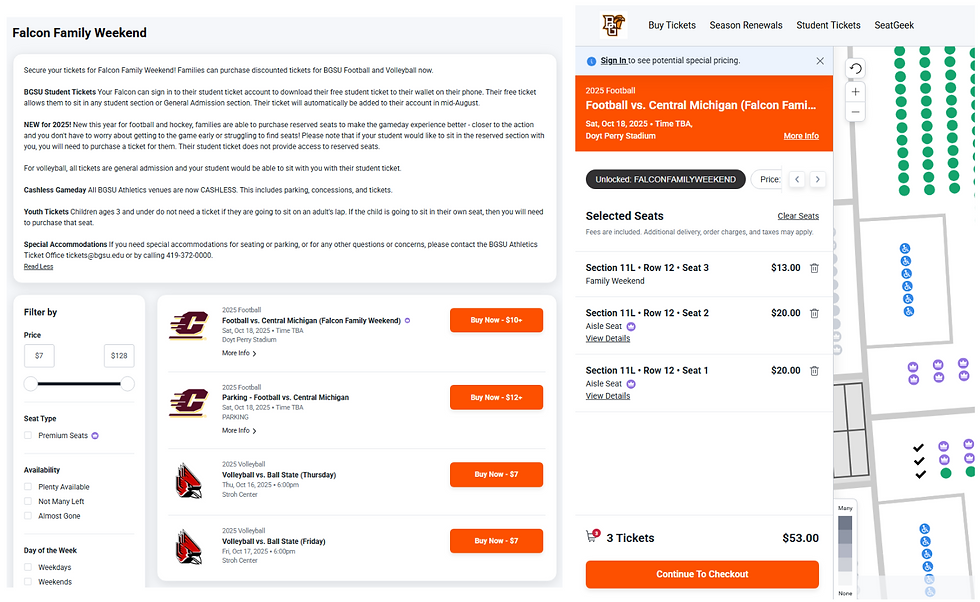Click the info icon beside Premium Seats
Screen dimensions: 980x602
coord(95,436)
